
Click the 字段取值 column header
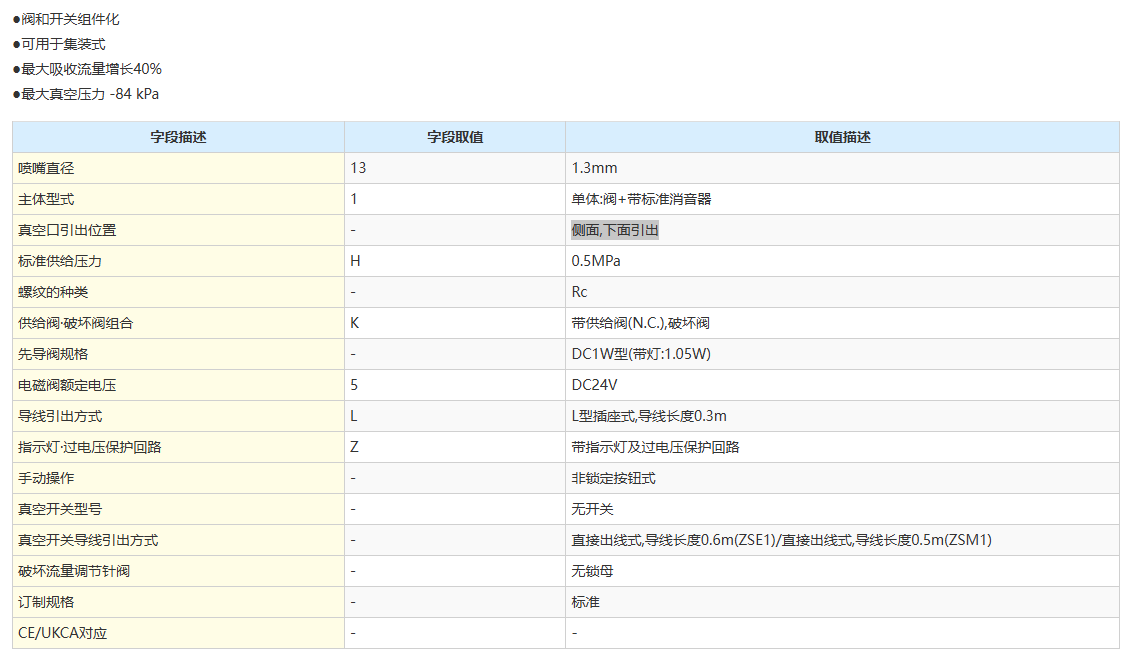[455, 137]
